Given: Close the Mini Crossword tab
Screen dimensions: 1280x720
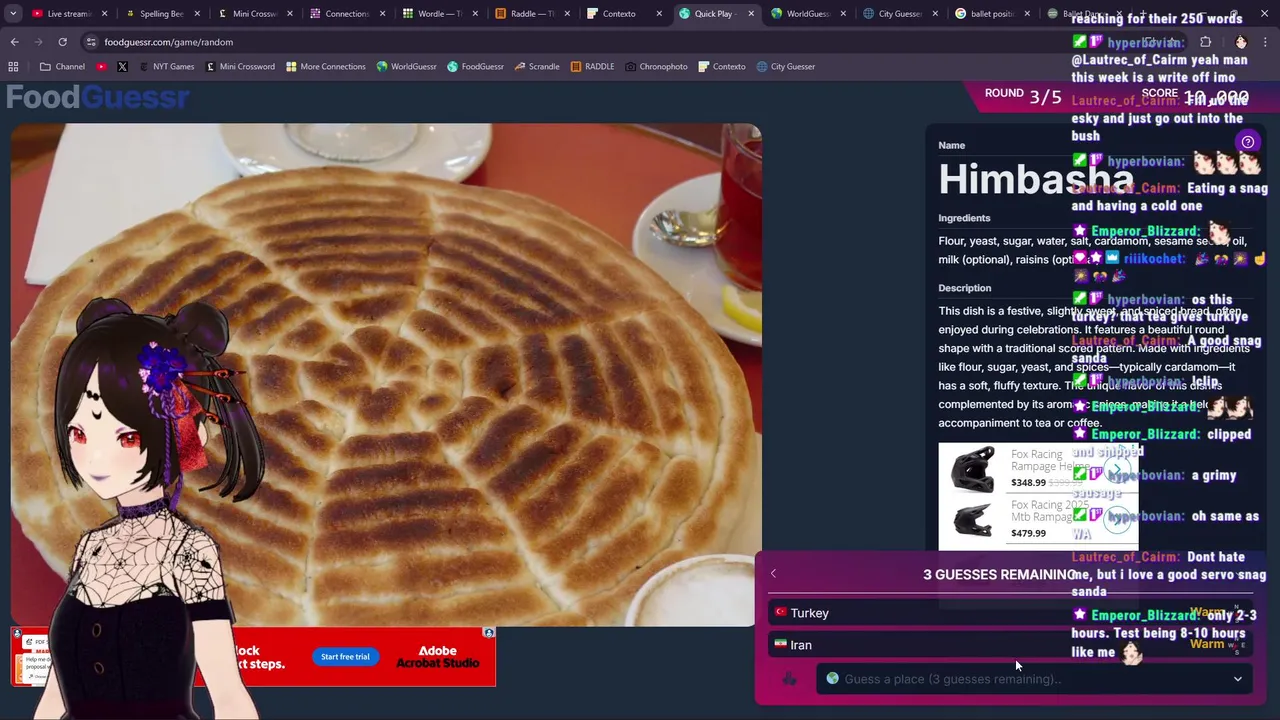Looking at the screenshot, I should click(289, 14).
